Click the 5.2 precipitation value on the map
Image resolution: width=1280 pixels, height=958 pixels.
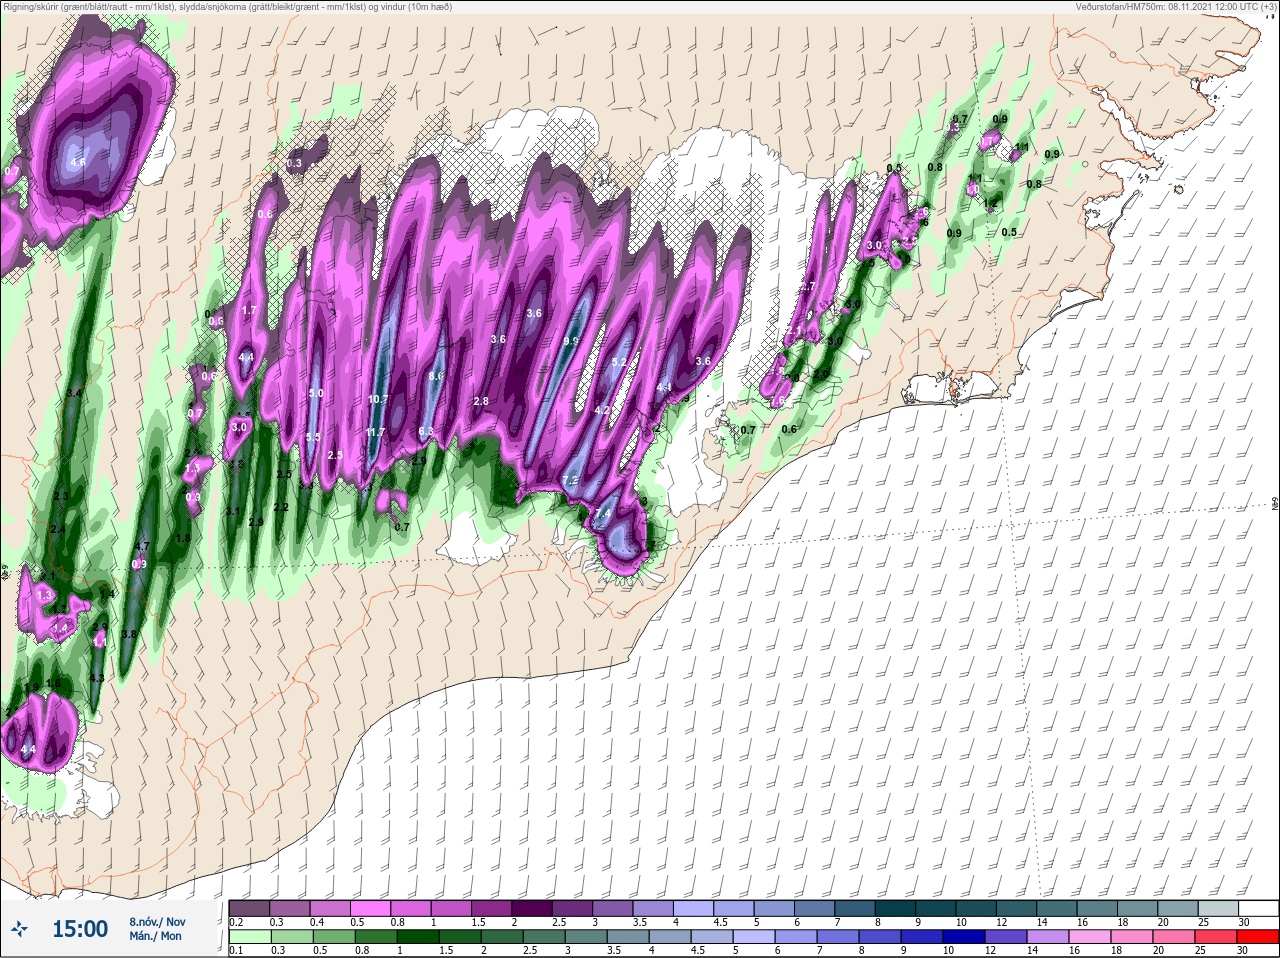(618, 362)
